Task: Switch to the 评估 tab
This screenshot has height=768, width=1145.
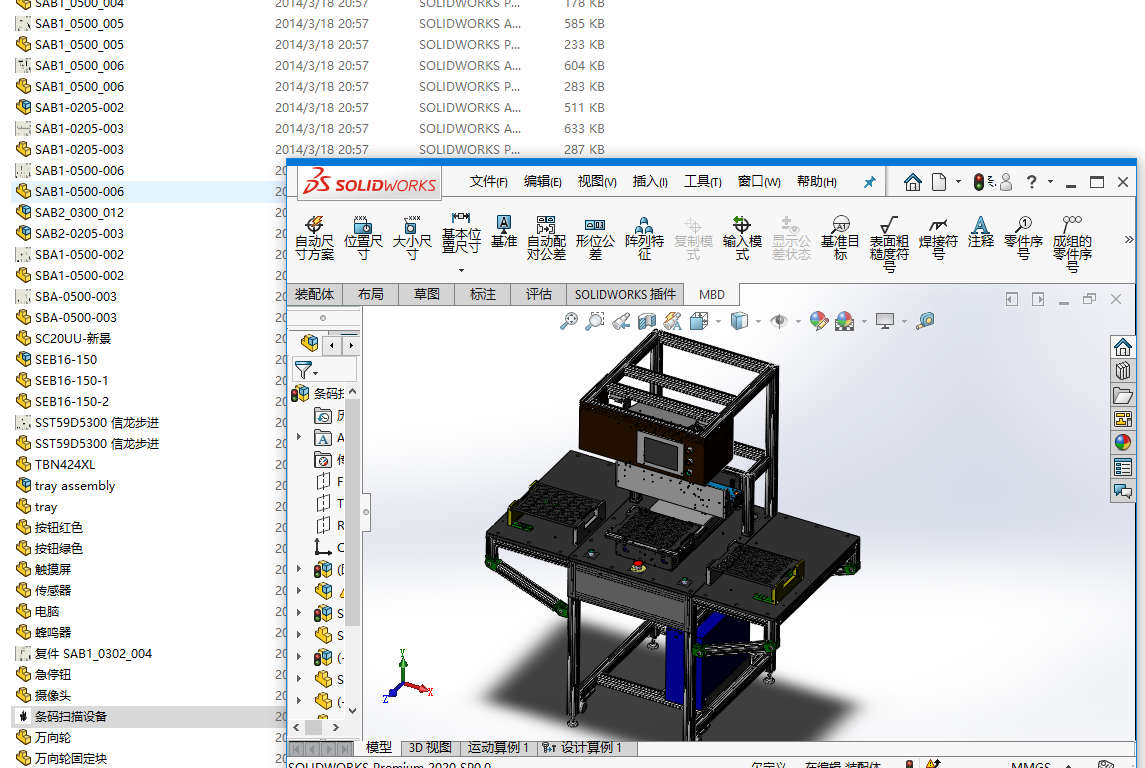Action: (538, 294)
